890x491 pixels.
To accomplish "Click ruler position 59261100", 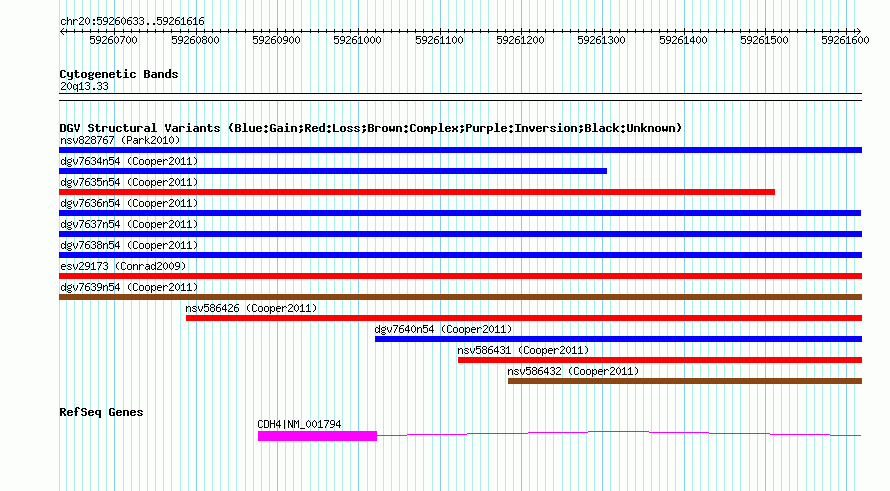I will 439,40.
